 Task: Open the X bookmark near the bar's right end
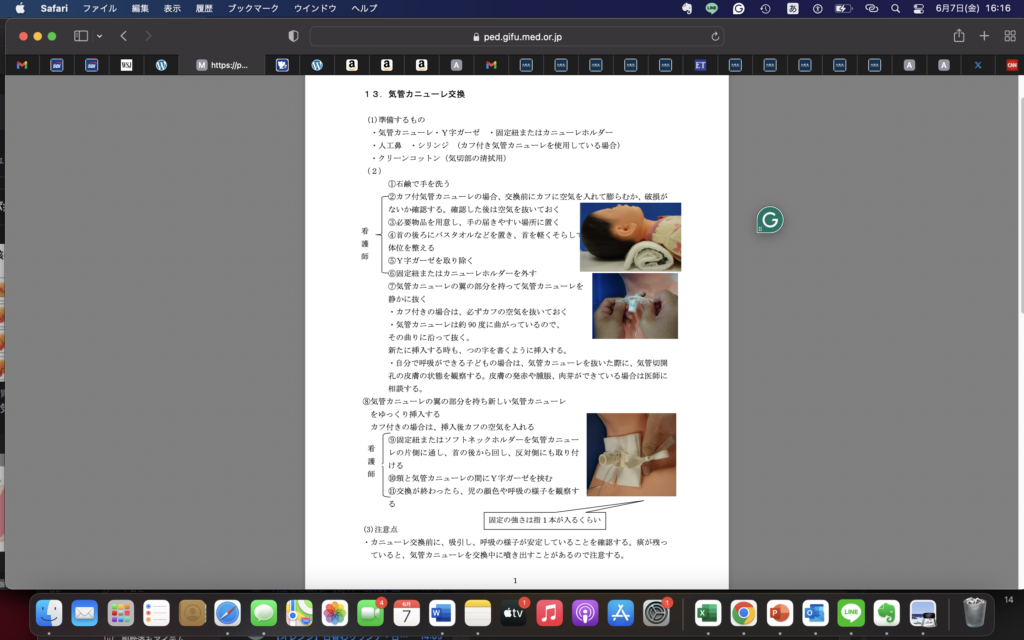pos(978,64)
